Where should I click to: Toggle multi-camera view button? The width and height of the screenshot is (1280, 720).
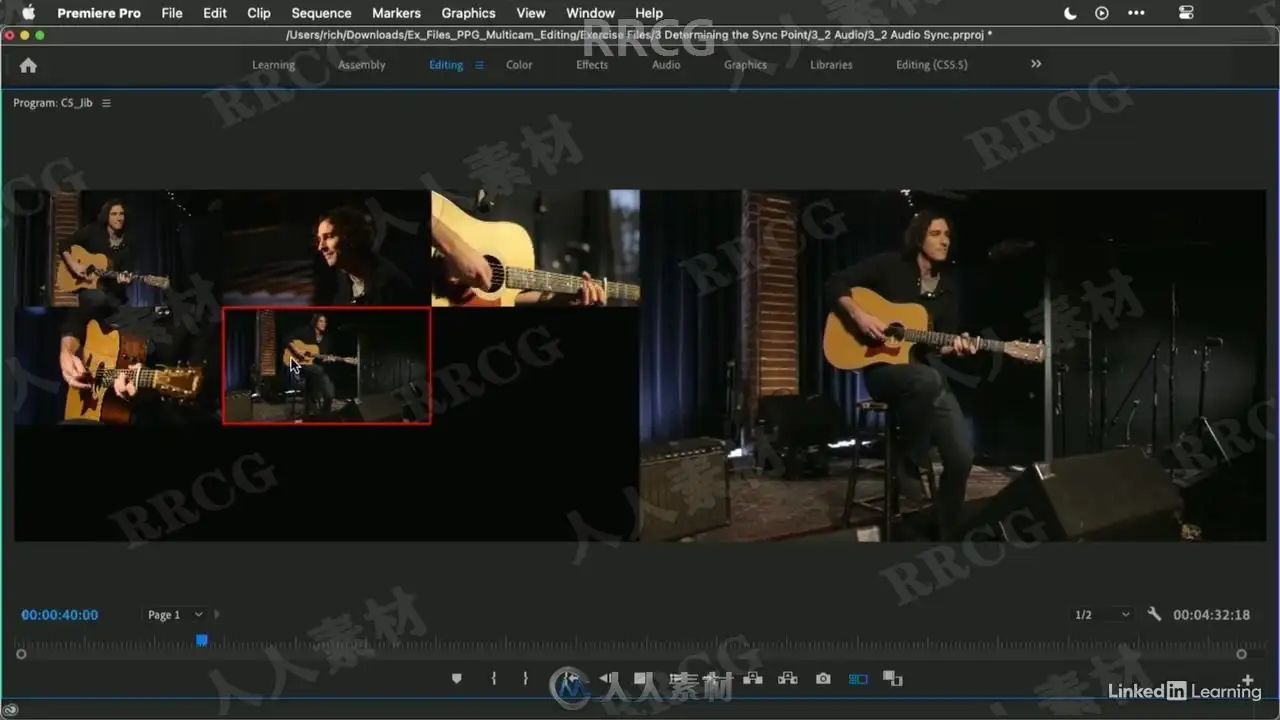pos(858,679)
